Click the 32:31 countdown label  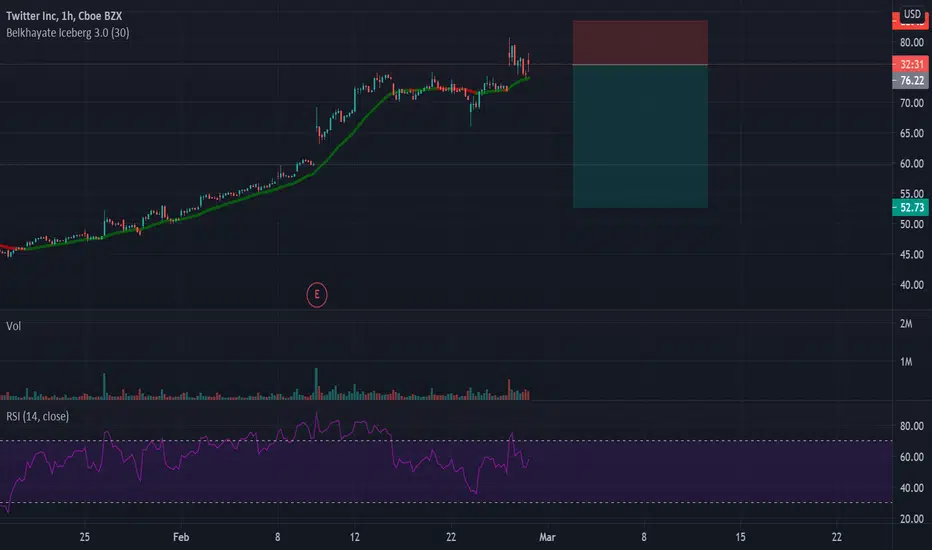click(911, 64)
